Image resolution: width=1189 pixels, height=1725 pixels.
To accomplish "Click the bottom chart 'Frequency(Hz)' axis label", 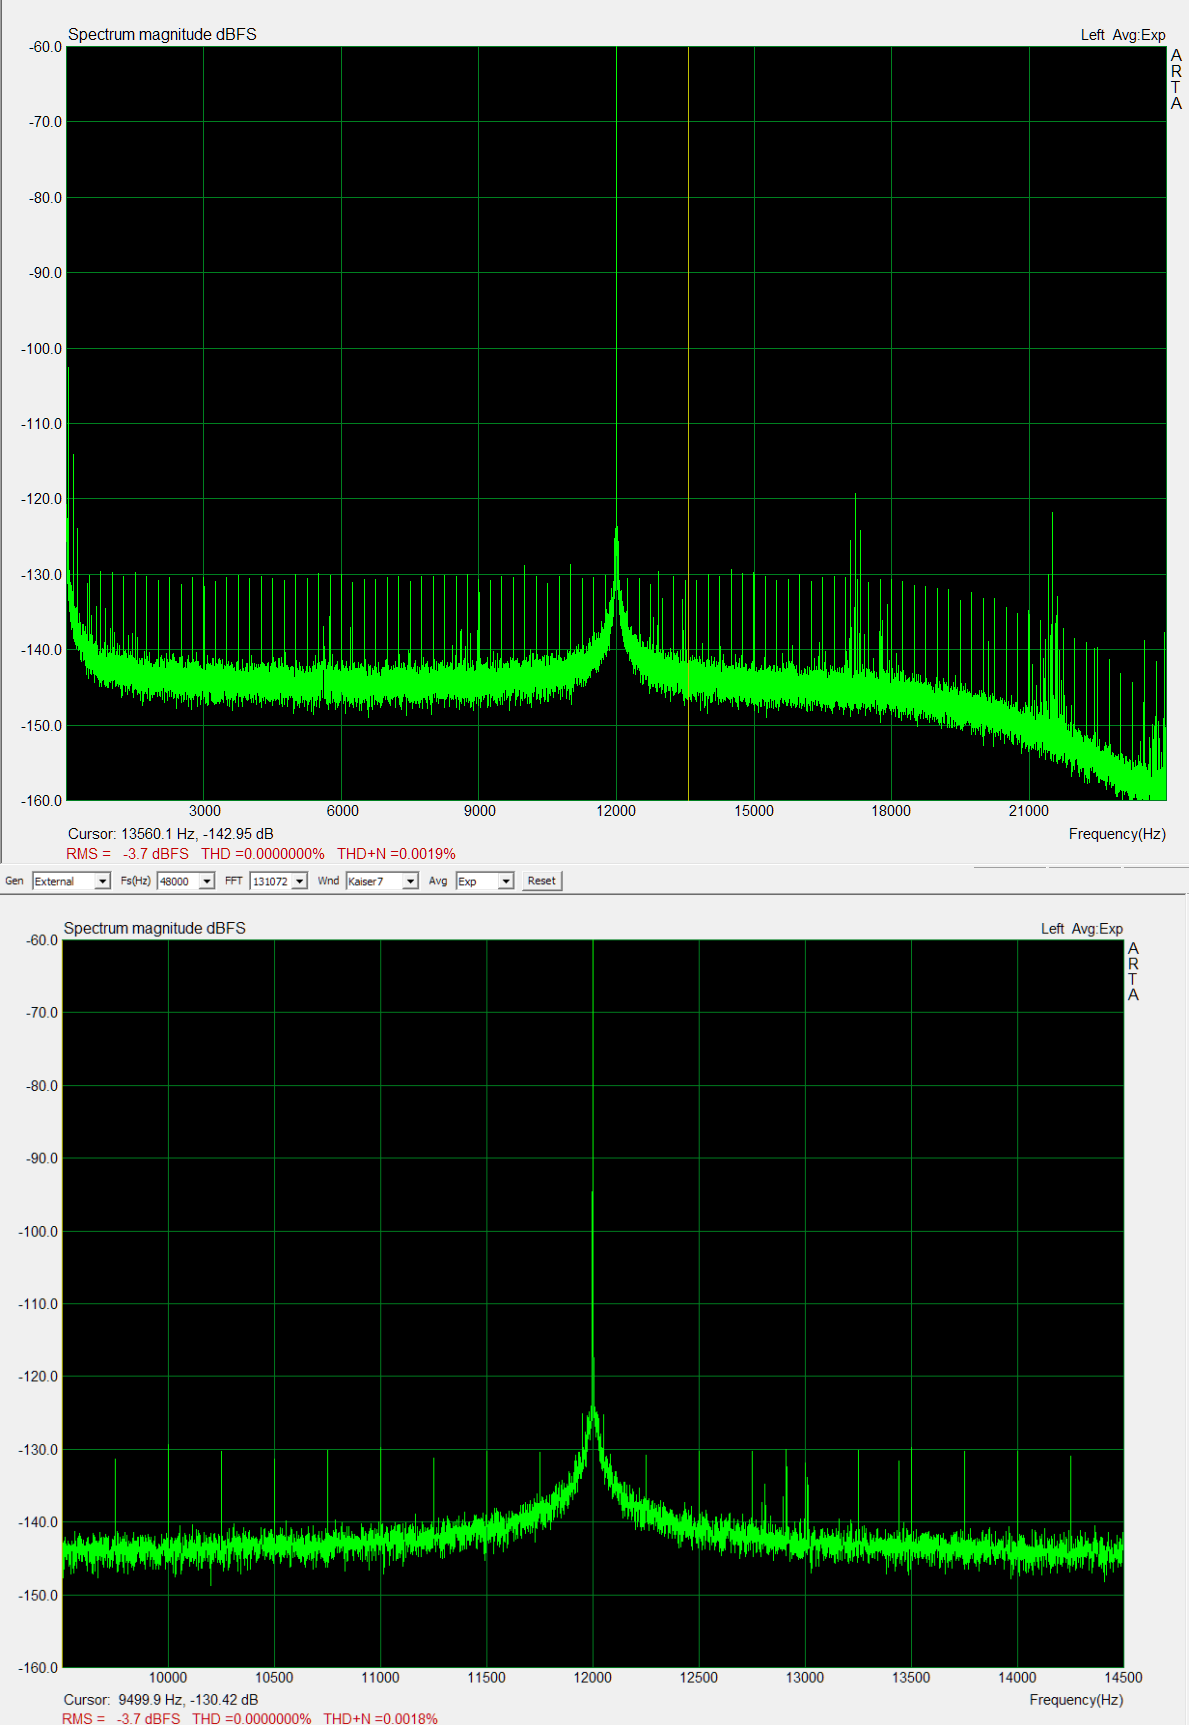I will 1076,1700.
